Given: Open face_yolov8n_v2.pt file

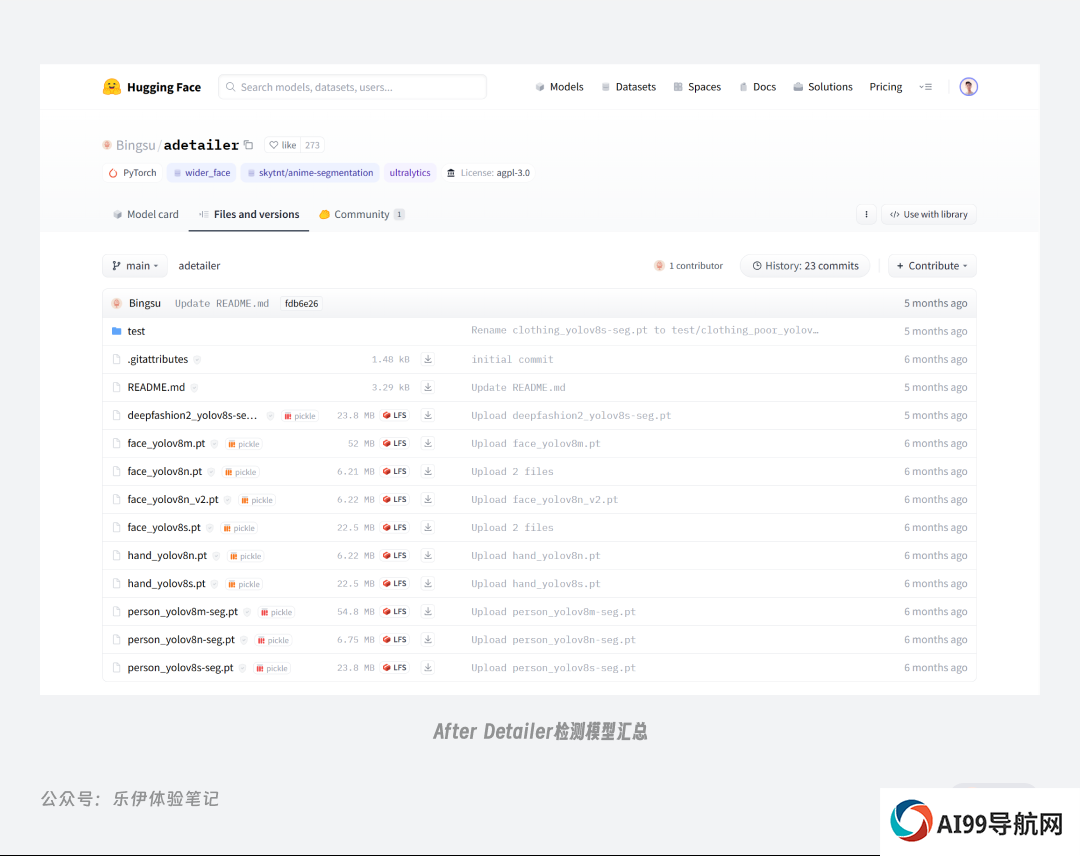Looking at the screenshot, I should click(173, 499).
